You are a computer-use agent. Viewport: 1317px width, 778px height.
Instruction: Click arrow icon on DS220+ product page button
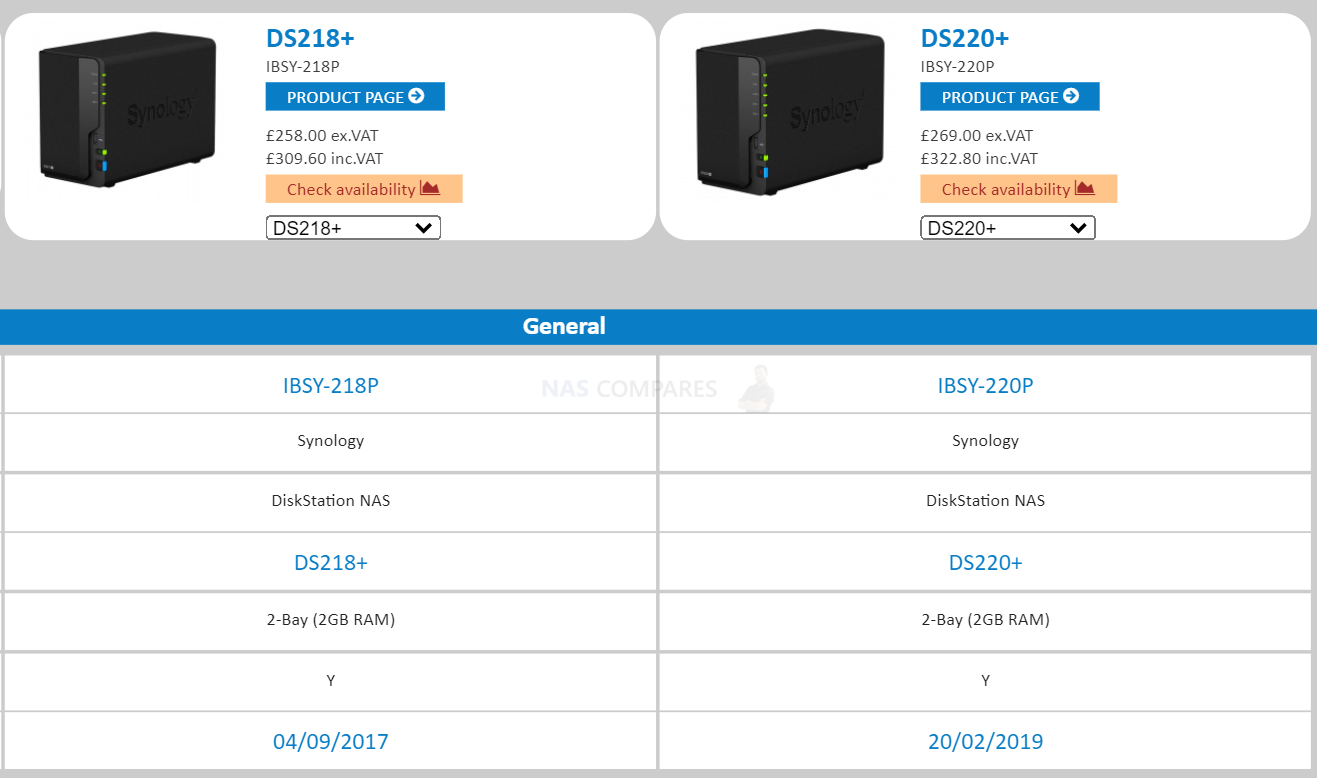[1072, 96]
